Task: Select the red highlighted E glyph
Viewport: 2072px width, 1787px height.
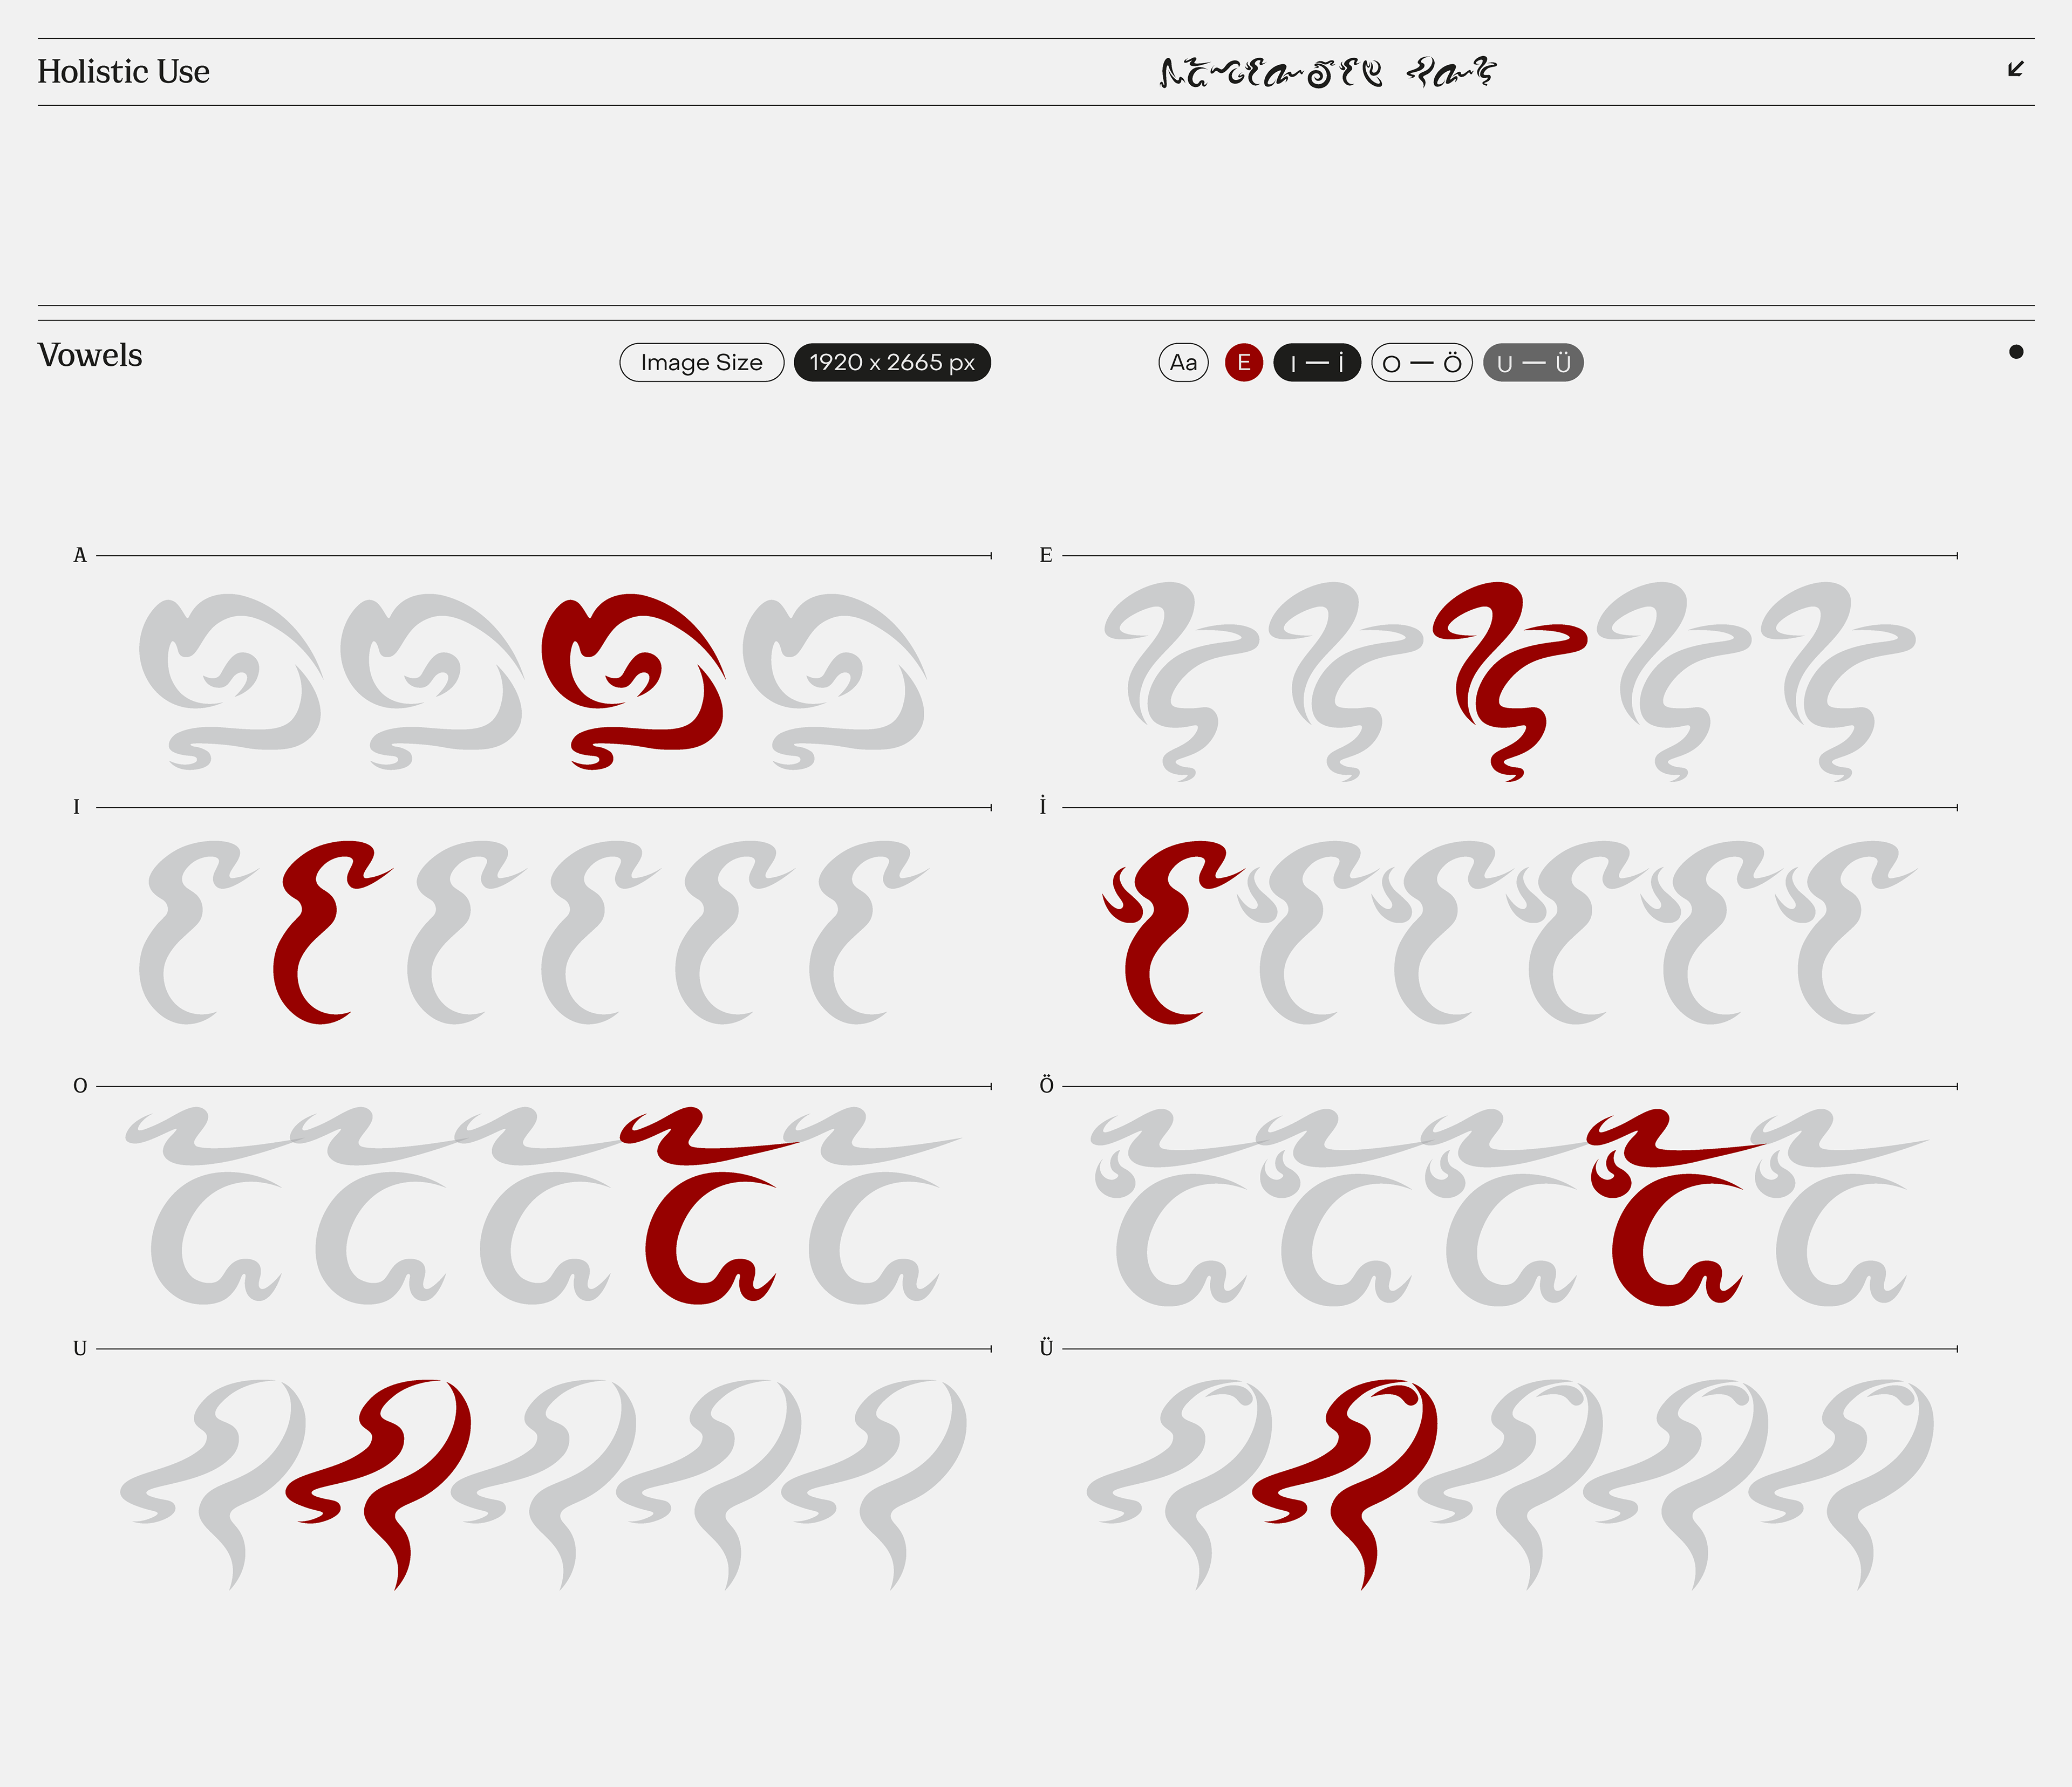Action: click(x=1509, y=681)
